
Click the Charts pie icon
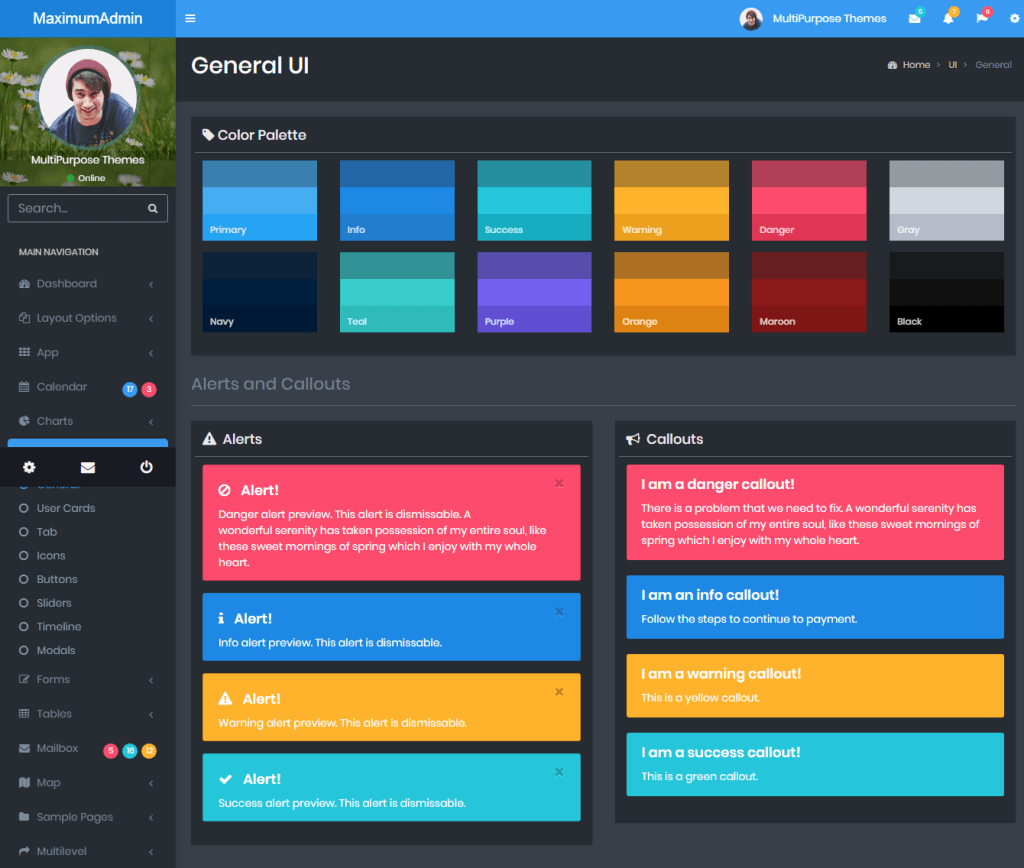(24, 421)
